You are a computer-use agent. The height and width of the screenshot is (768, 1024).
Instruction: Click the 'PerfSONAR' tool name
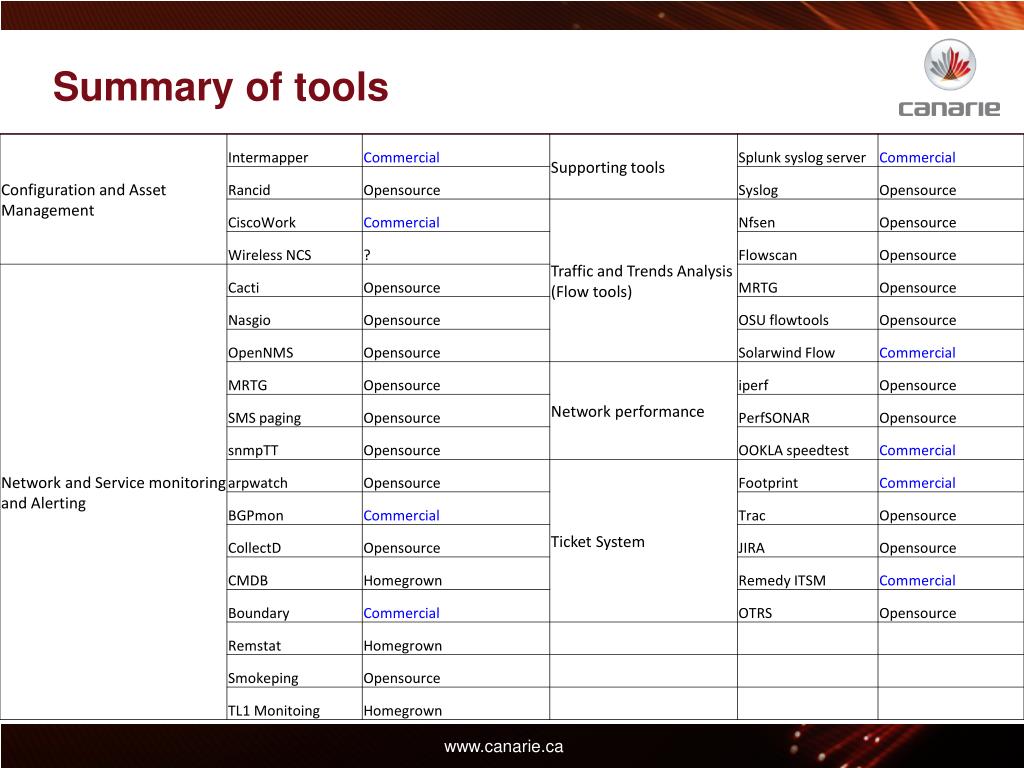774,418
